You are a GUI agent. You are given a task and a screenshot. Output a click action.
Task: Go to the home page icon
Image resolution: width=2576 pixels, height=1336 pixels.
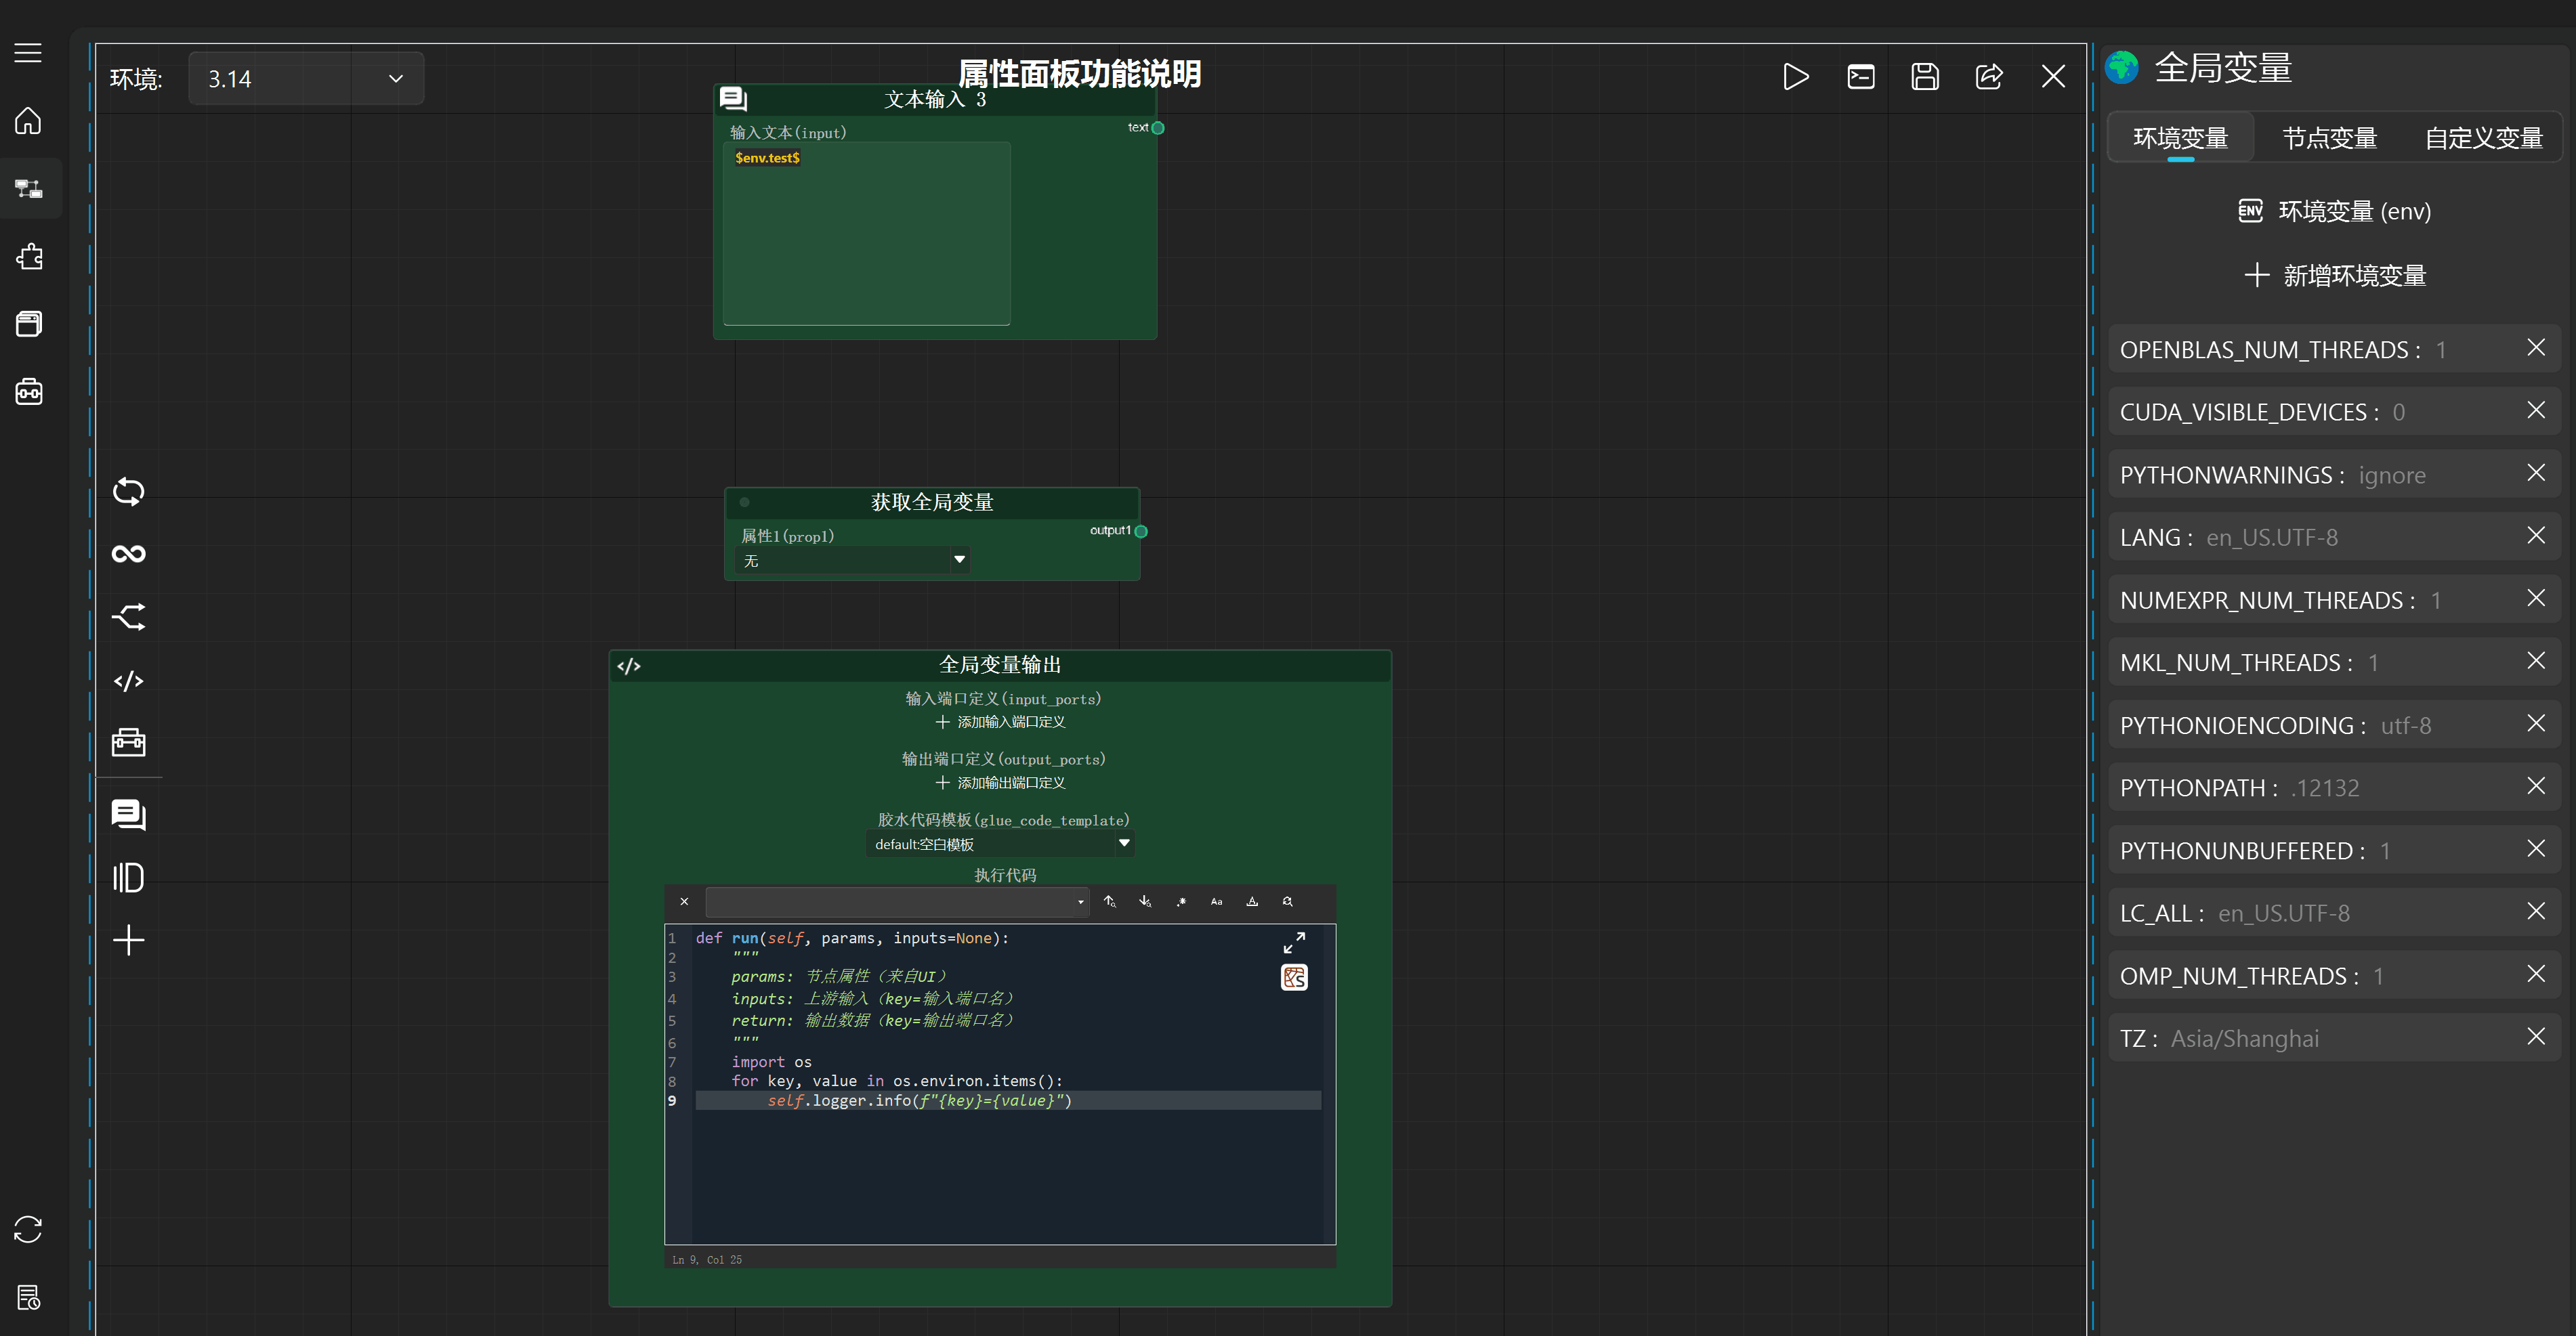(28, 121)
